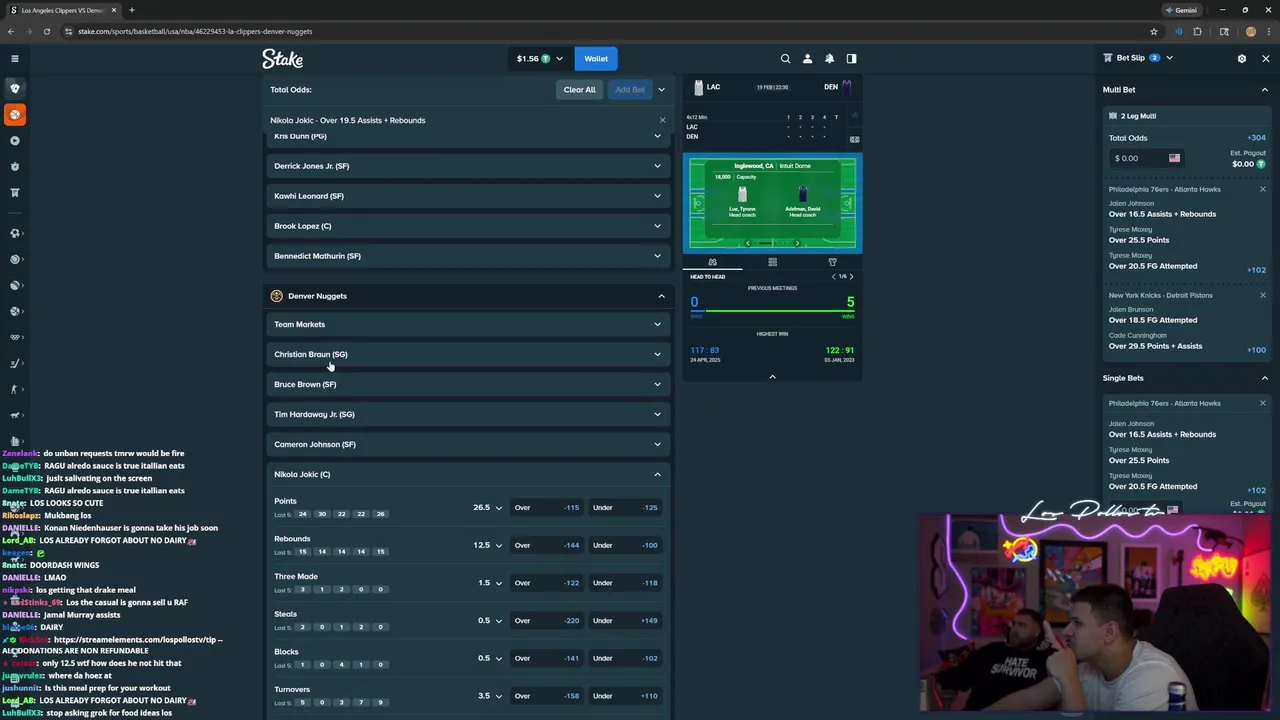The image size is (1280, 720).
Task: Collapse the Single Bets section
Action: 1264,378
